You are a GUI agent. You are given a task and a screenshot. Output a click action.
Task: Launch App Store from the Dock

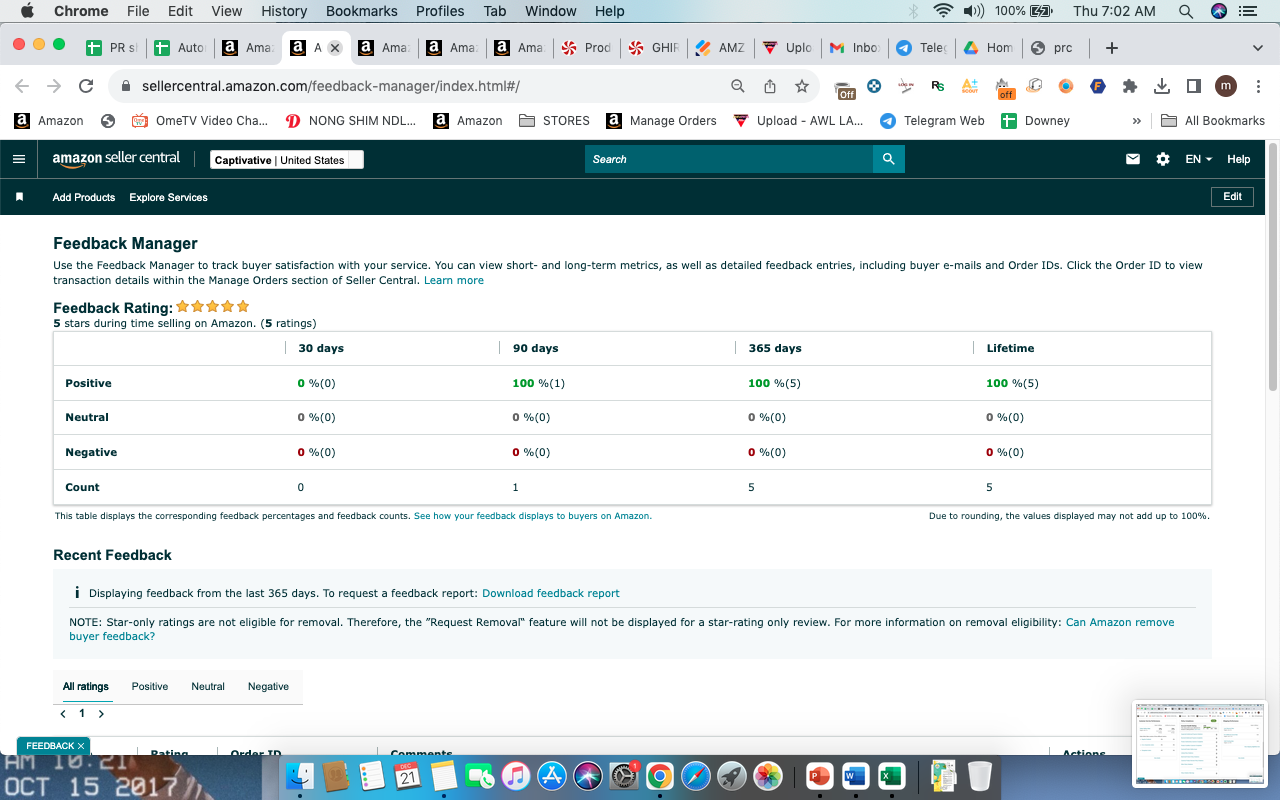pos(552,776)
